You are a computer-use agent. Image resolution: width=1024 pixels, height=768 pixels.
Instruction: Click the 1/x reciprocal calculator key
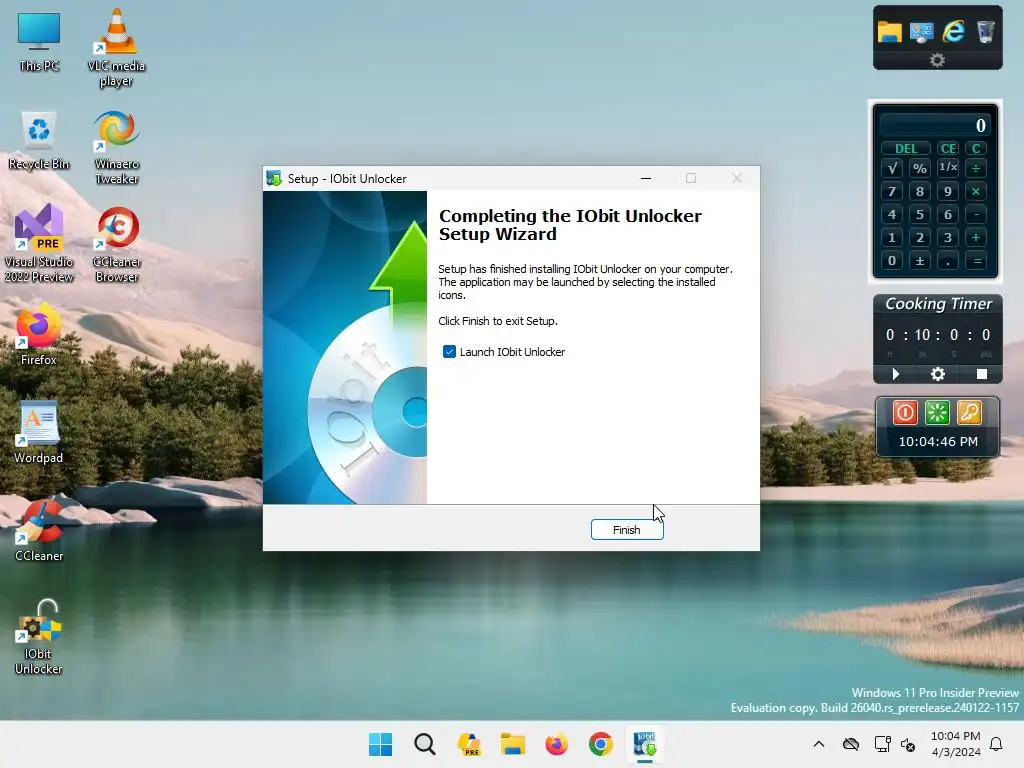[x=948, y=168]
